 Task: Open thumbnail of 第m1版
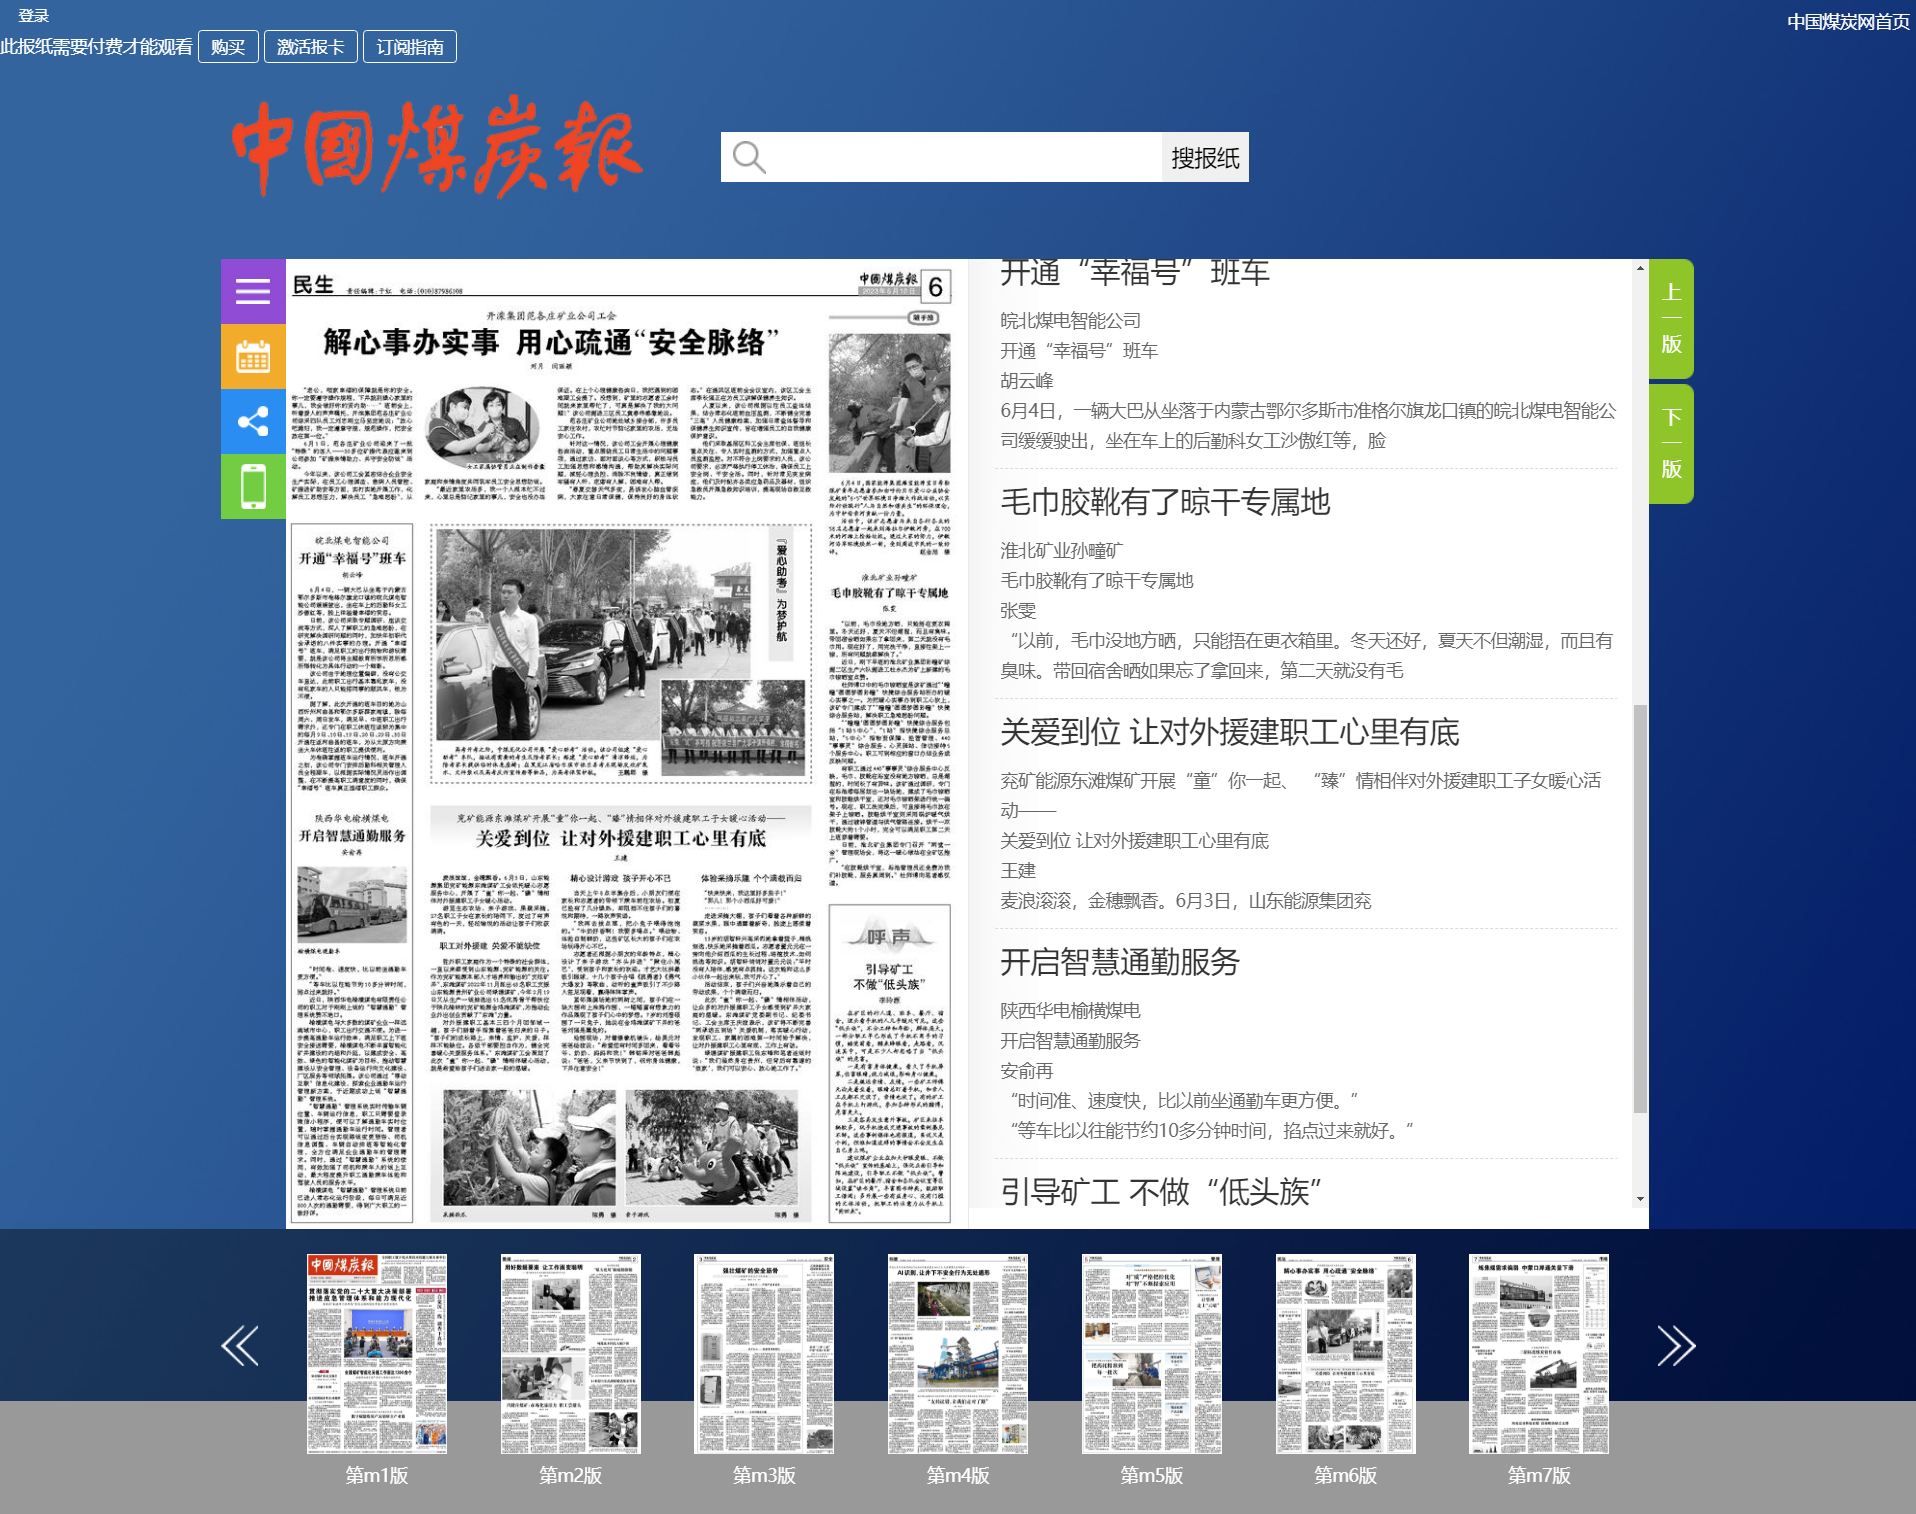[x=377, y=1354]
